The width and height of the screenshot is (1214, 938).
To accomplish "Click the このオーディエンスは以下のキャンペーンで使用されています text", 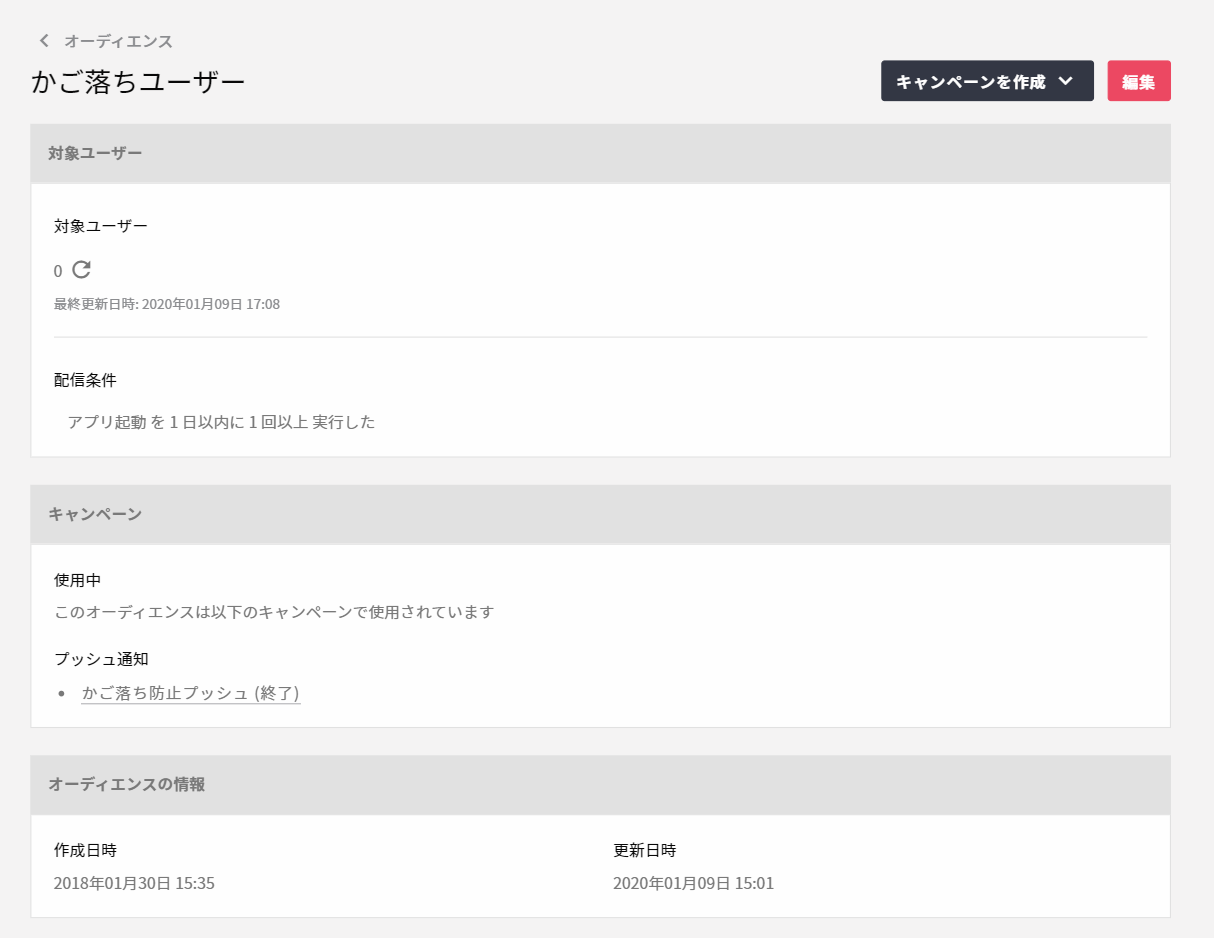I will (274, 612).
